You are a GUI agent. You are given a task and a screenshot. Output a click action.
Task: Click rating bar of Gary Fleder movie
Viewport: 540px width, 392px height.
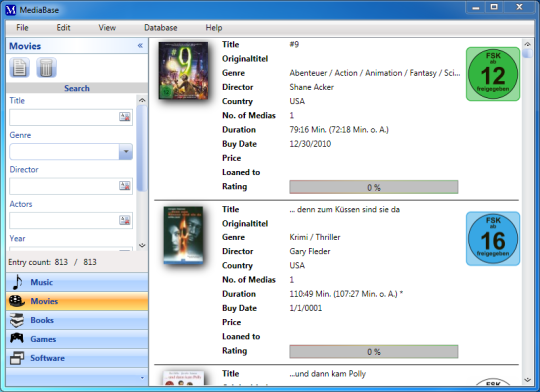point(374,352)
